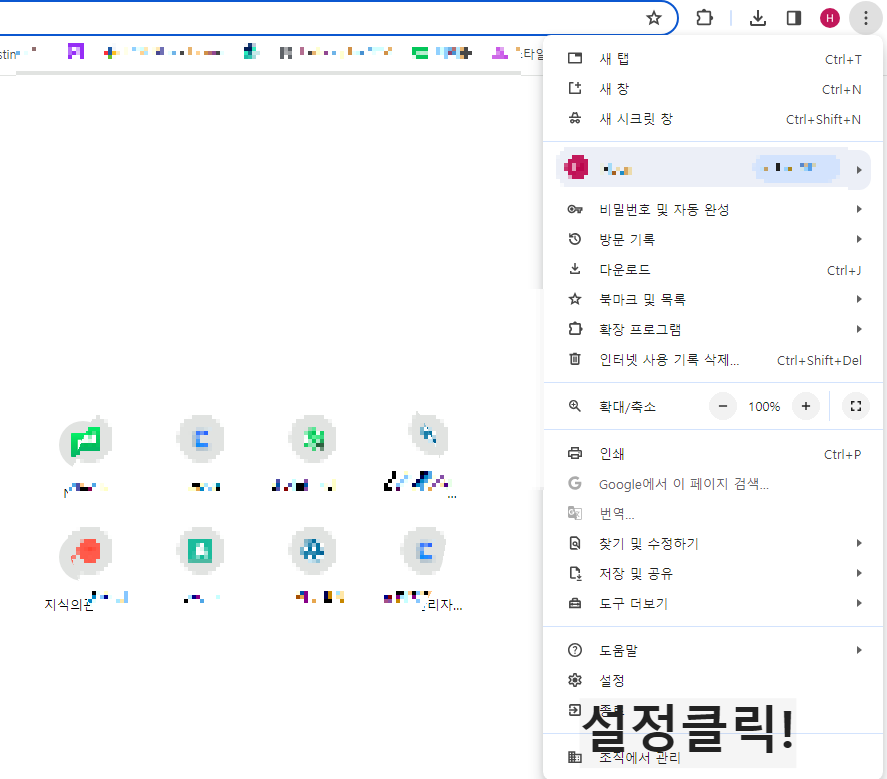
Task: Choose Google에서 이 페이지 검색 item
Action: tap(714, 484)
